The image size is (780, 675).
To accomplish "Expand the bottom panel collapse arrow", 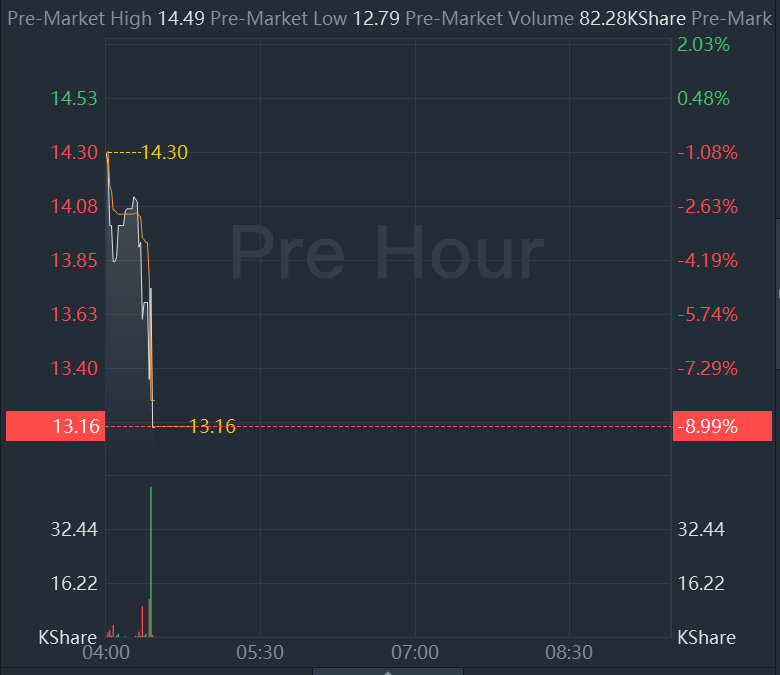I will (388, 672).
